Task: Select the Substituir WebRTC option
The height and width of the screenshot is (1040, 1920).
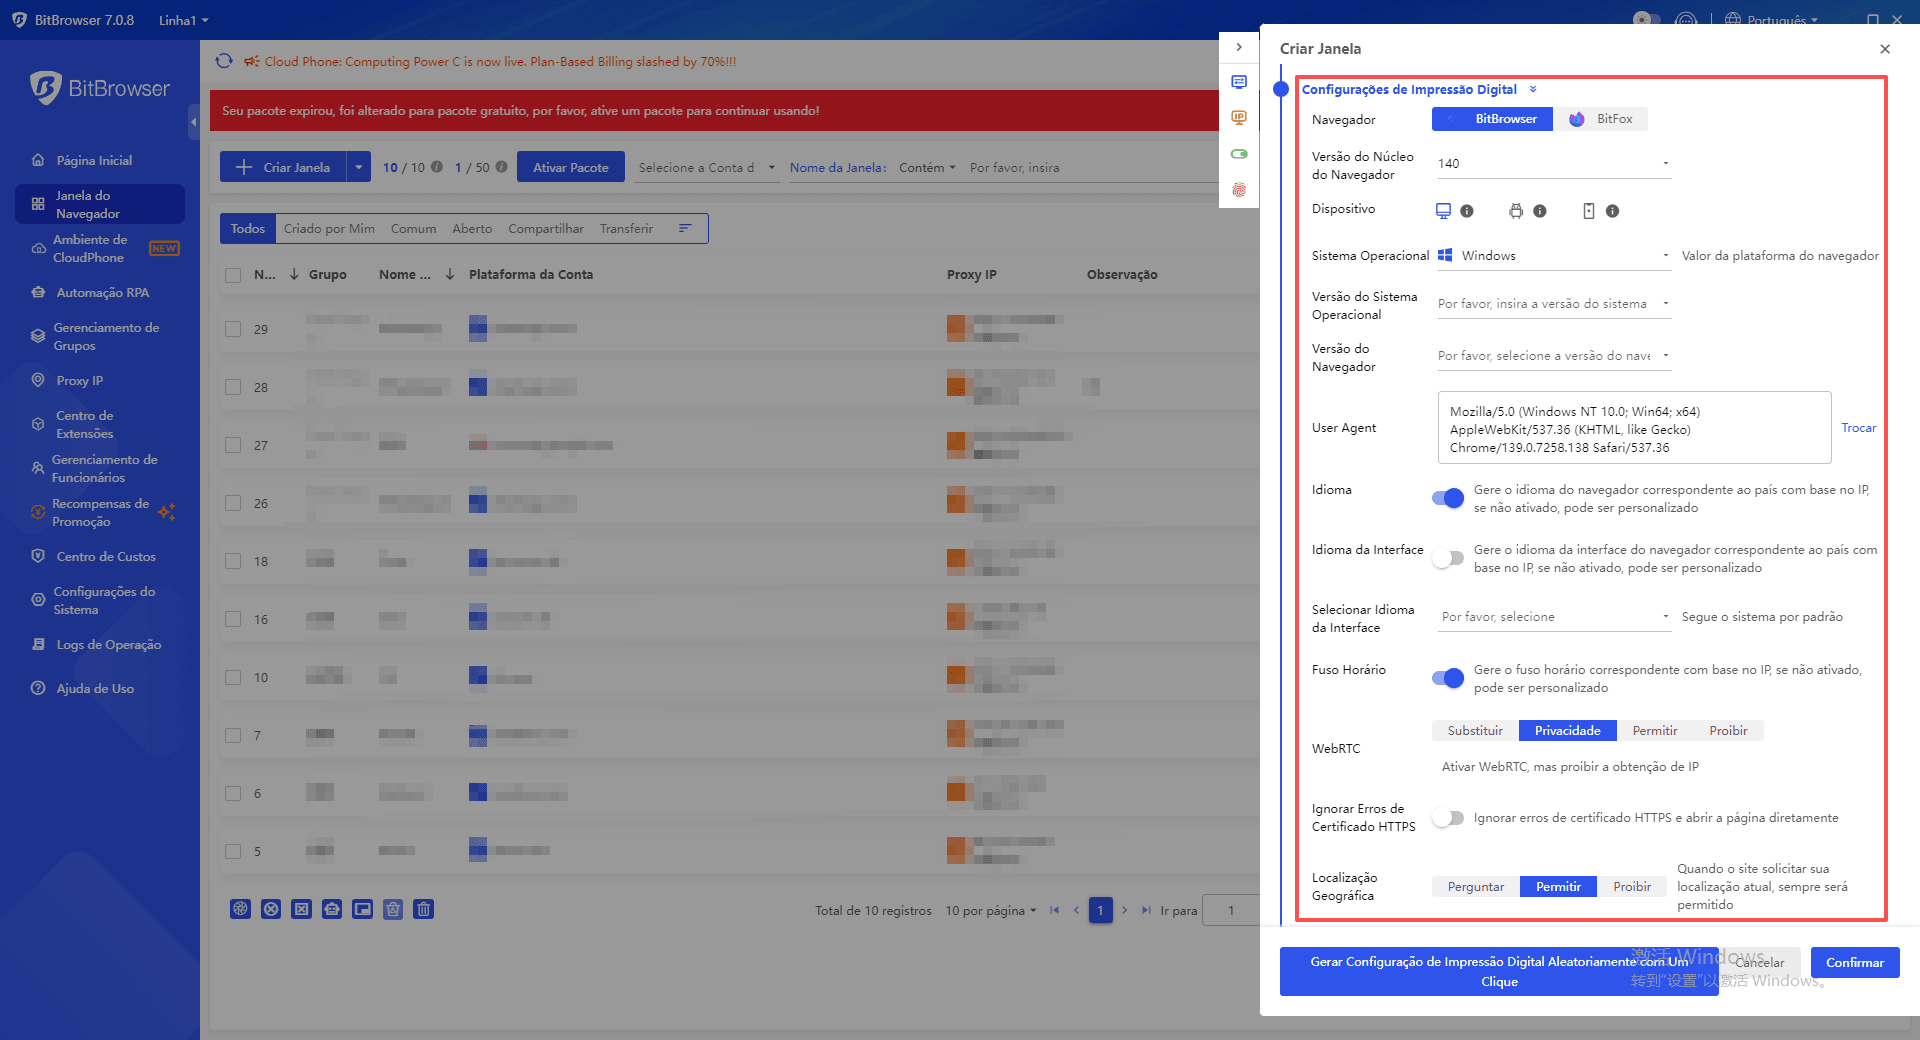Action: coord(1475,731)
